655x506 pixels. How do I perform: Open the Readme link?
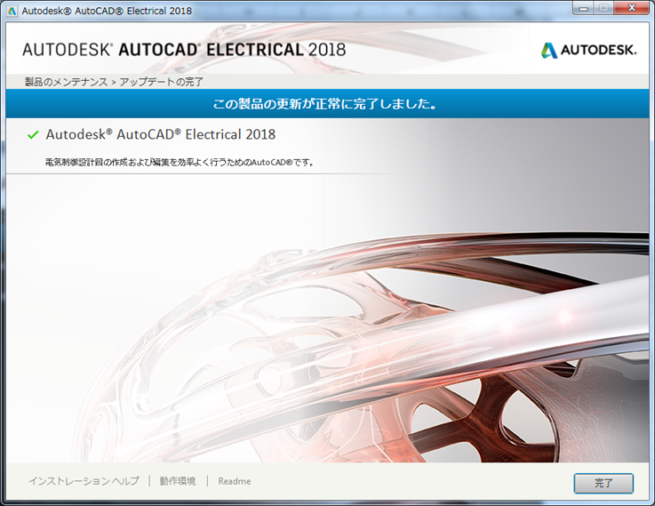(x=234, y=481)
